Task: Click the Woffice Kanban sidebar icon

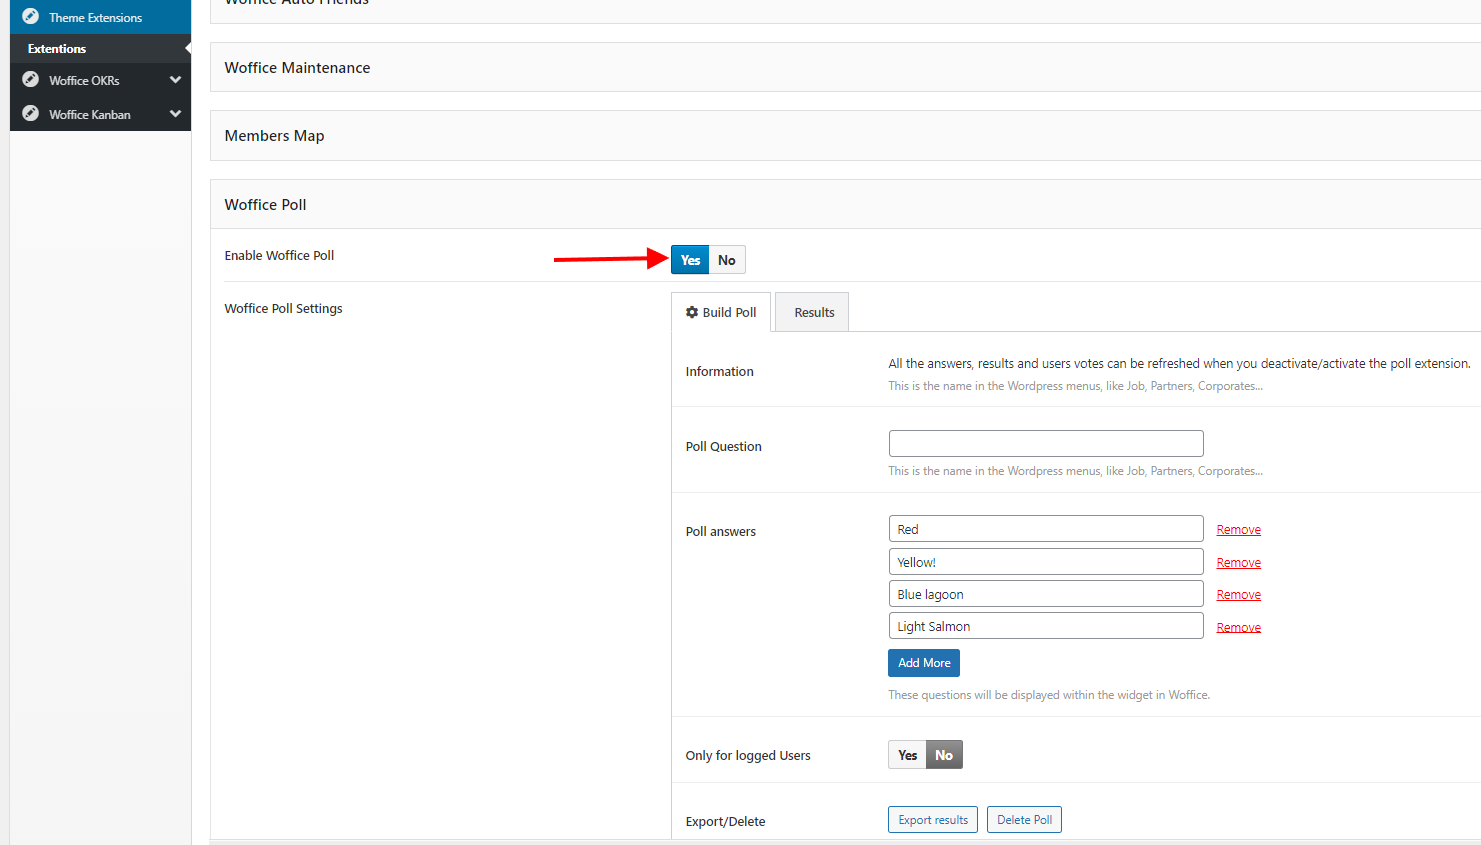Action: click(31, 114)
